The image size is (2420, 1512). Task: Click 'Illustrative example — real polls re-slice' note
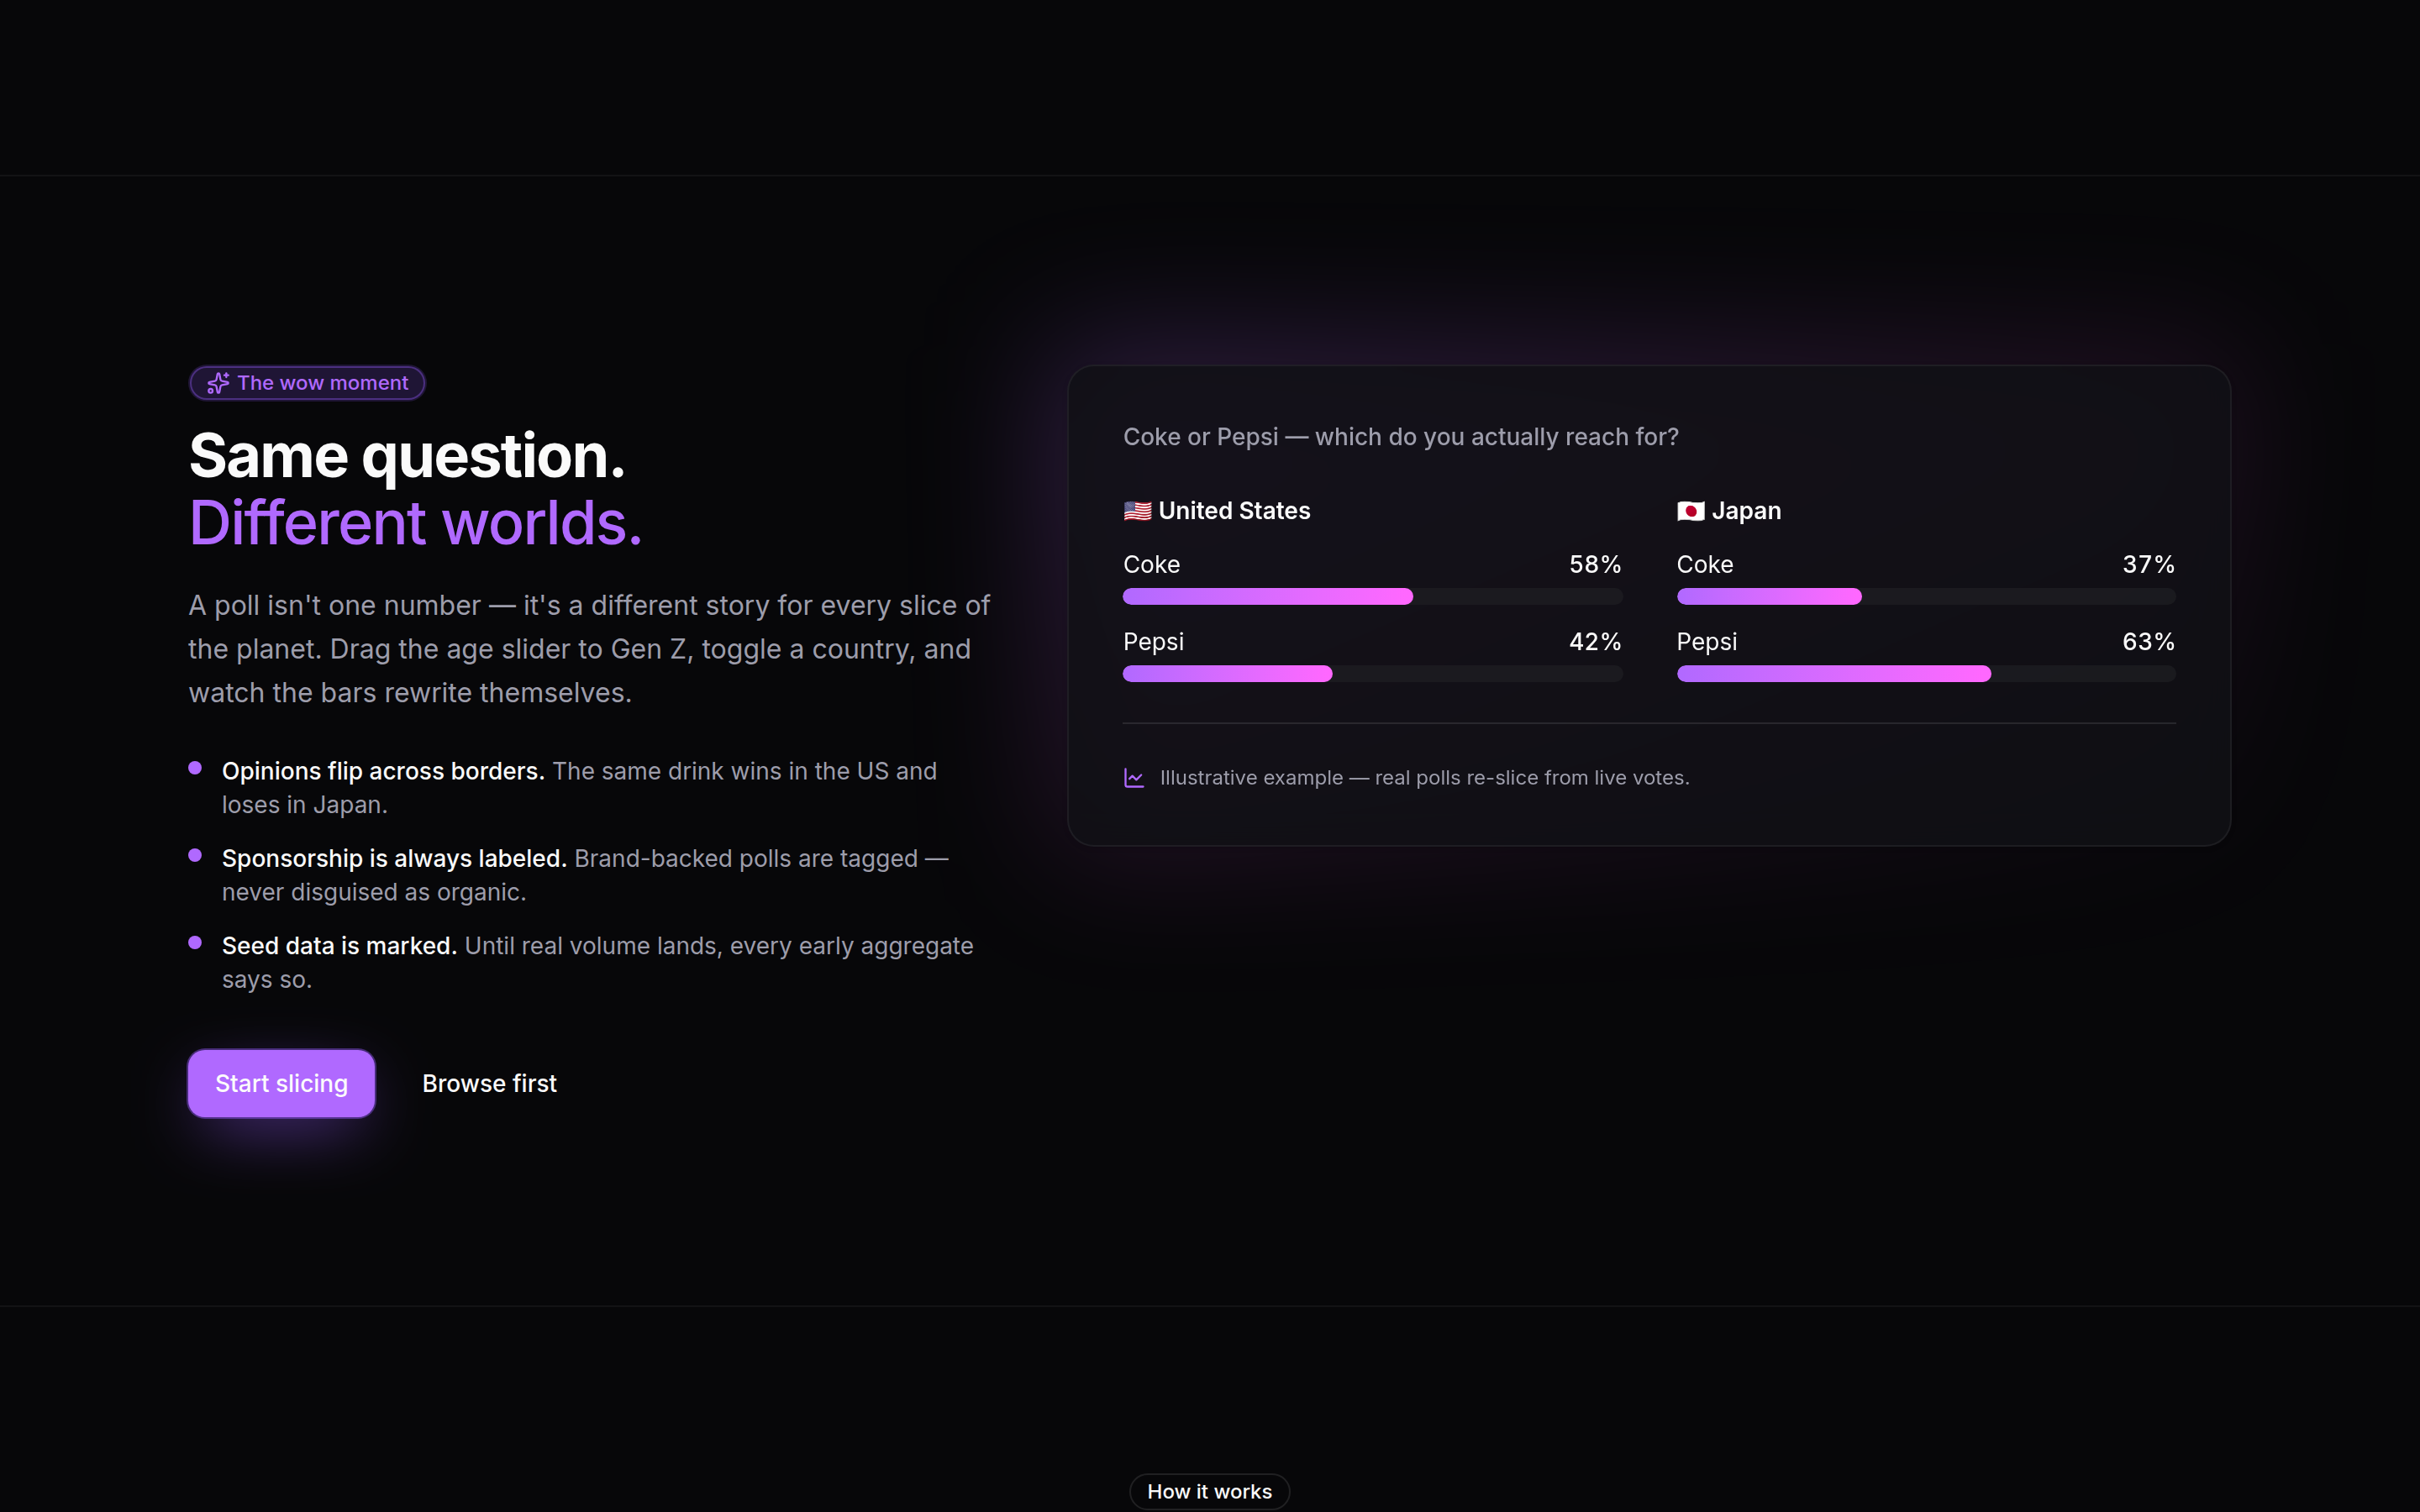pyautogui.click(x=1424, y=778)
